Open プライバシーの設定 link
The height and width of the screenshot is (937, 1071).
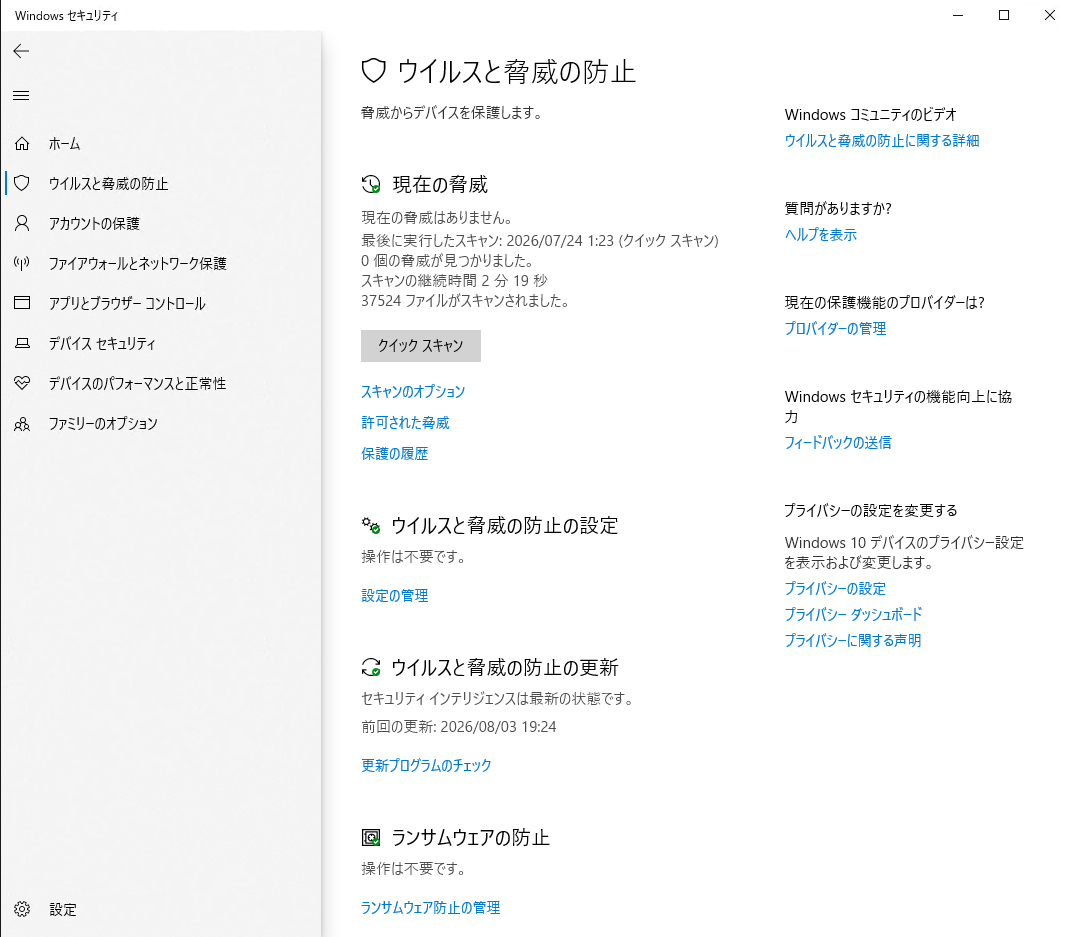pos(835,589)
